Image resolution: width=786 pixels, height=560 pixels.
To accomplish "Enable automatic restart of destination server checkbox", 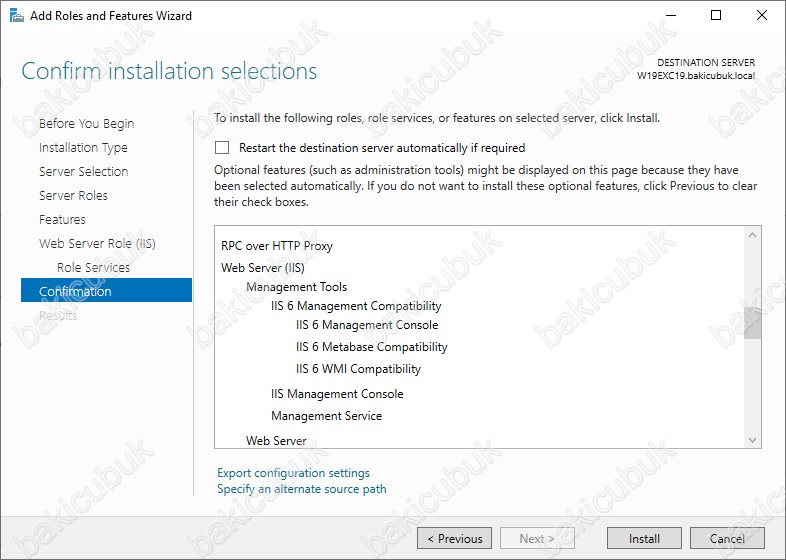I will coord(222,148).
